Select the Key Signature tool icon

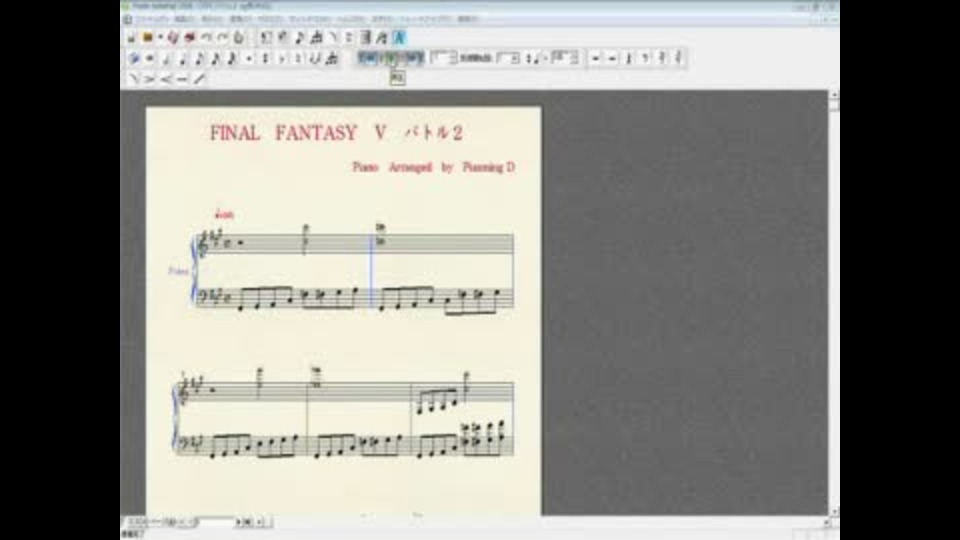(282, 37)
